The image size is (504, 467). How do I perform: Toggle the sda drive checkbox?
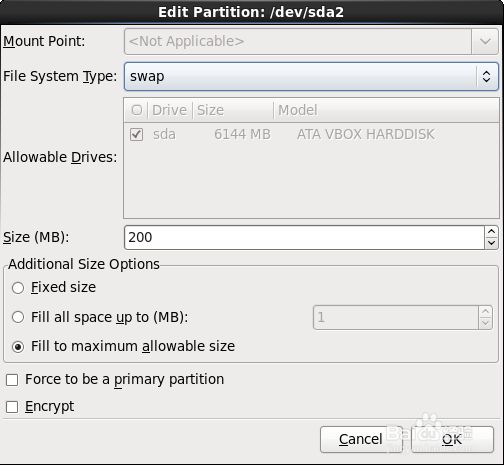pyautogui.click(x=136, y=135)
